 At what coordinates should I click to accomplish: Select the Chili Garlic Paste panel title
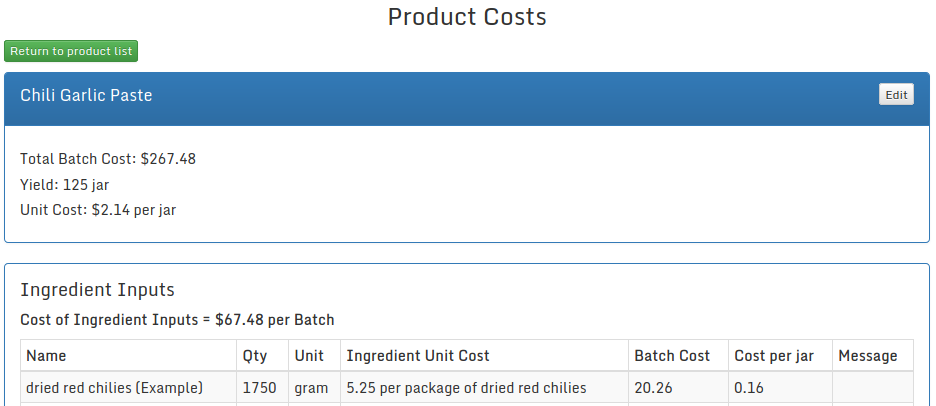click(86, 96)
